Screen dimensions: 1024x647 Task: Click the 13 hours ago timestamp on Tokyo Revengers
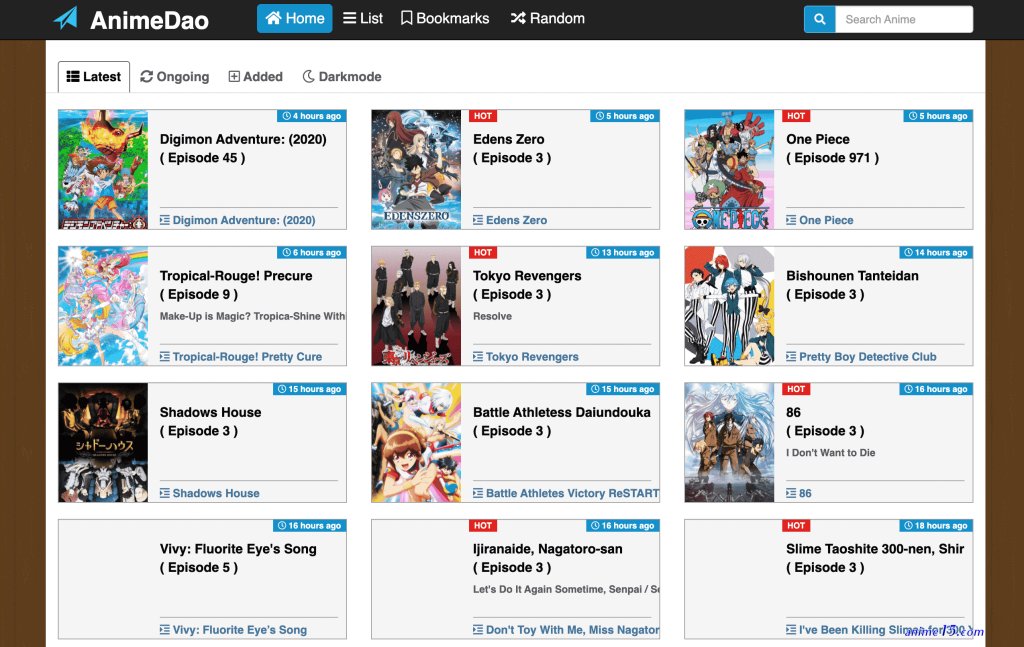621,253
